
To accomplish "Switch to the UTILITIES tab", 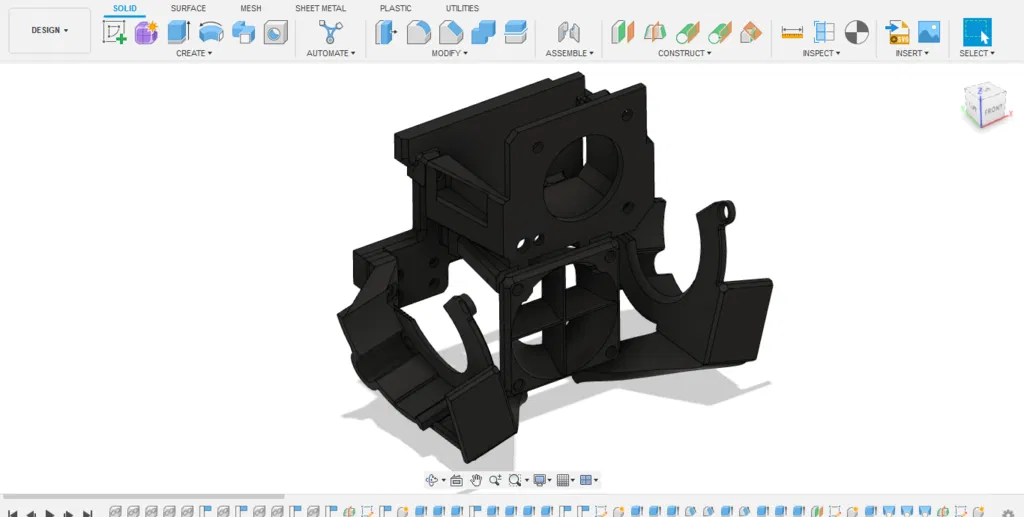I will (462, 8).
